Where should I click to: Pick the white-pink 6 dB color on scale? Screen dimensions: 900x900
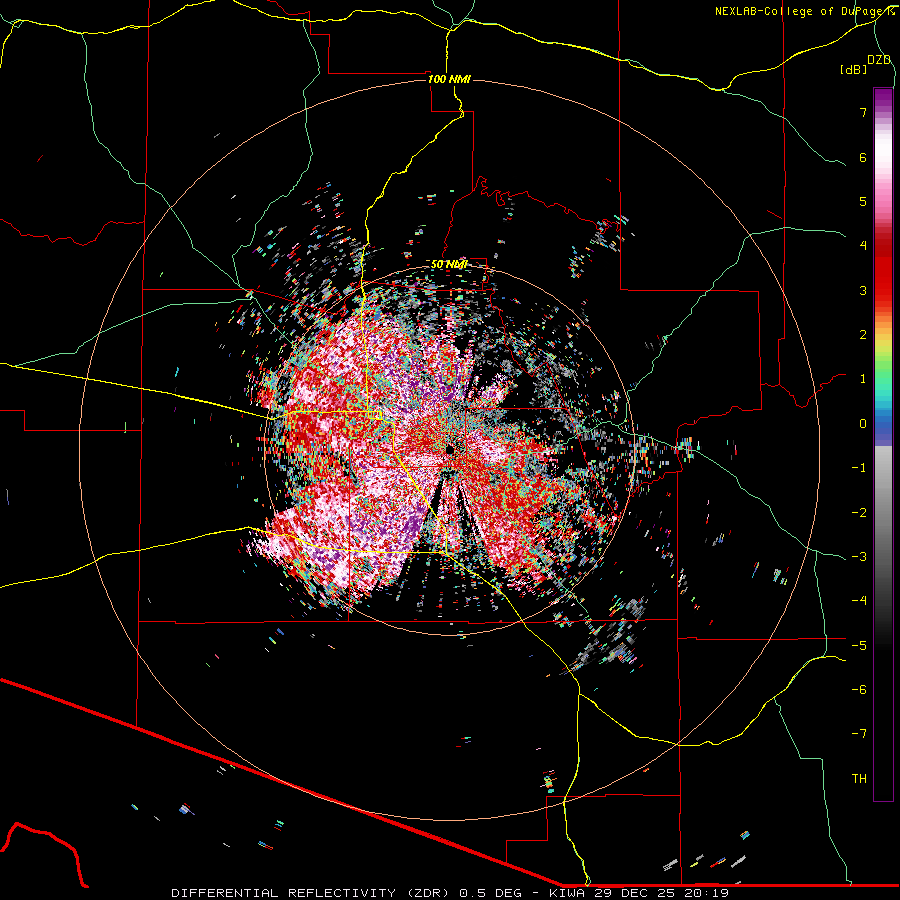[x=883, y=157]
